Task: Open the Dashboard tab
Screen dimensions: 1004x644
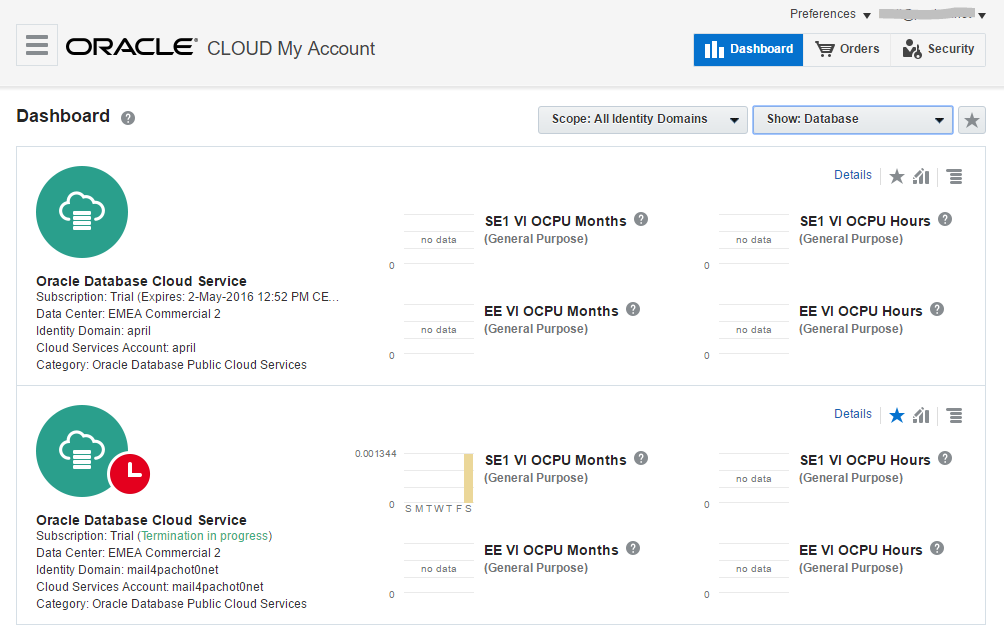Action: click(748, 49)
